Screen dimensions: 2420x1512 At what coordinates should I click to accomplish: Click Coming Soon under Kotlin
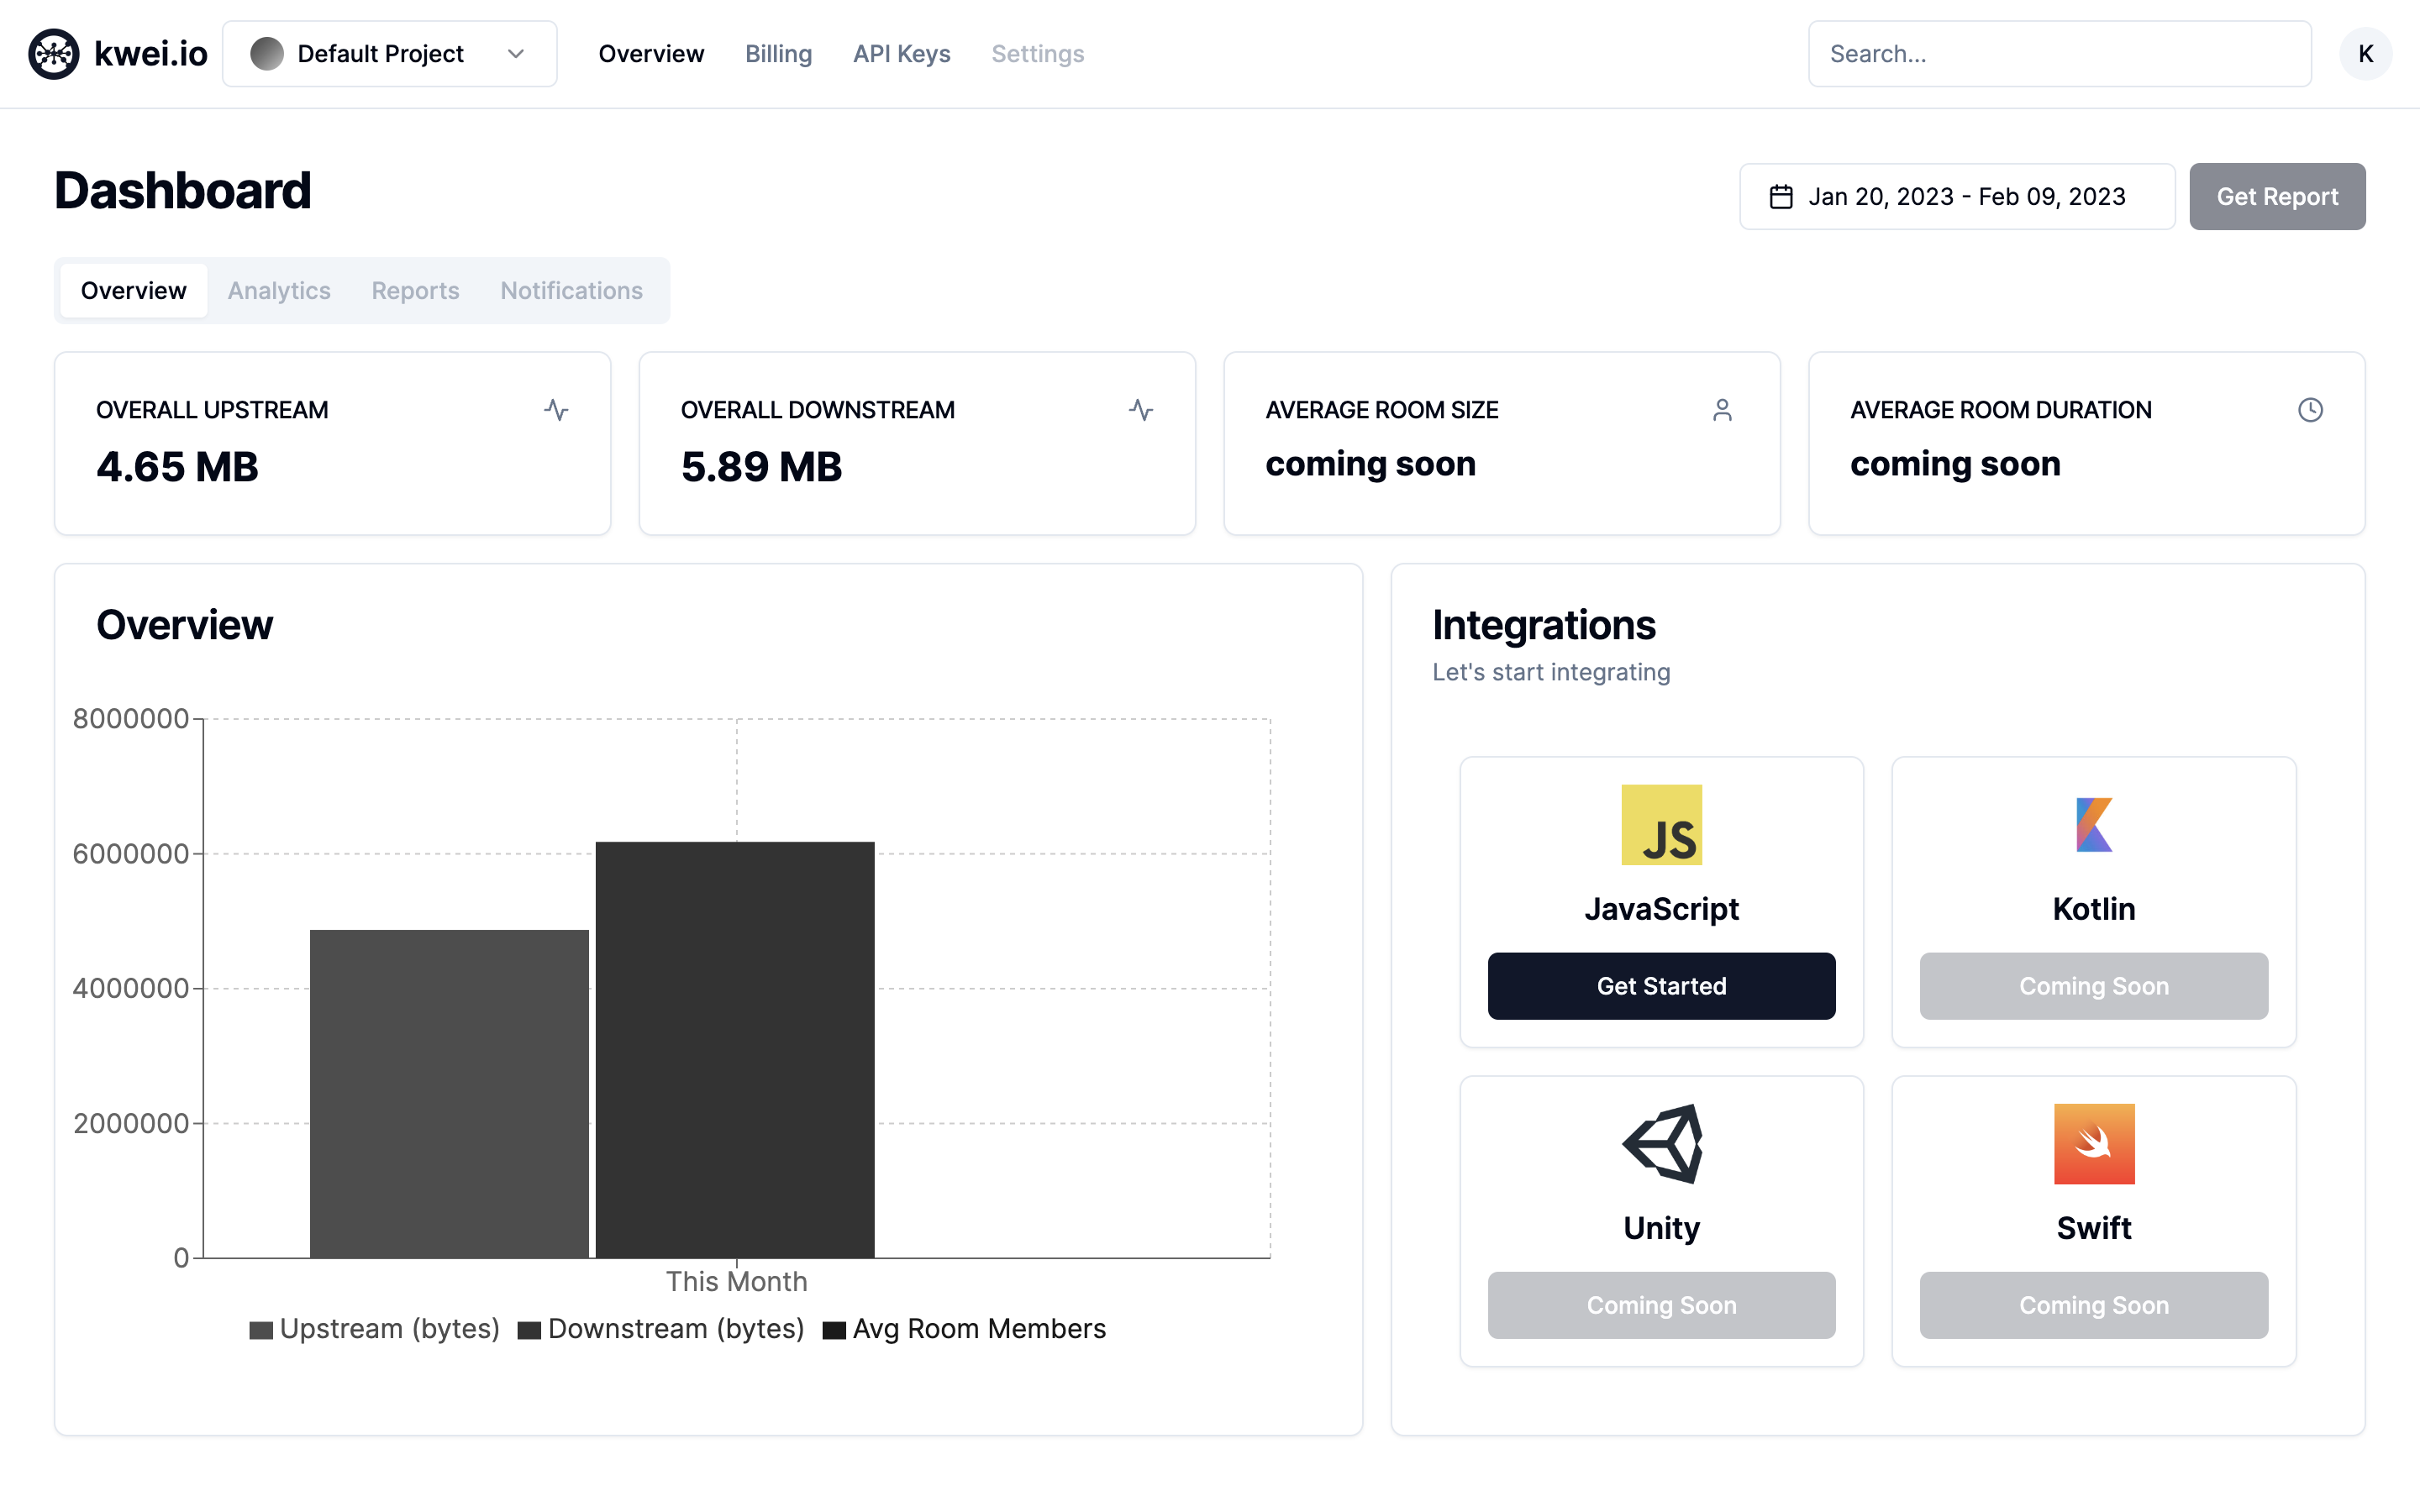pos(2094,986)
